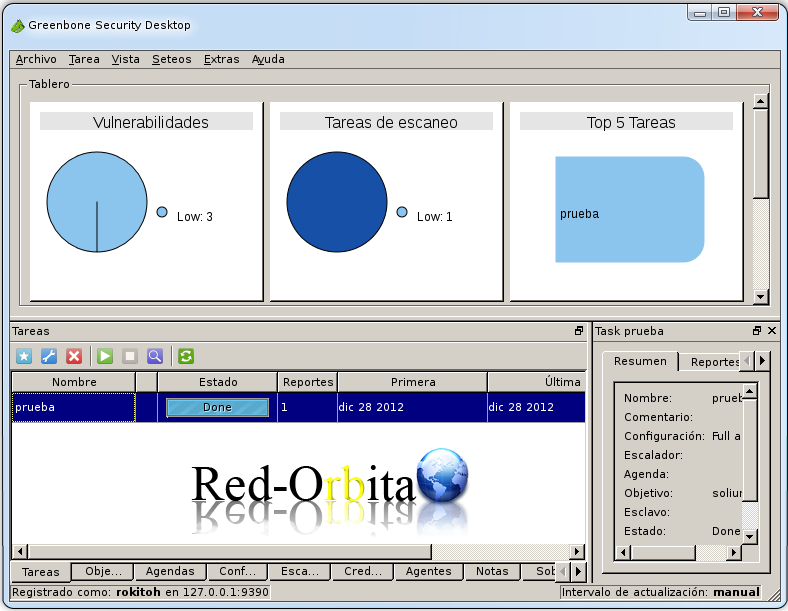Start the task with green play icon
The height and width of the screenshot is (611, 788).
pyautogui.click(x=105, y=356)
